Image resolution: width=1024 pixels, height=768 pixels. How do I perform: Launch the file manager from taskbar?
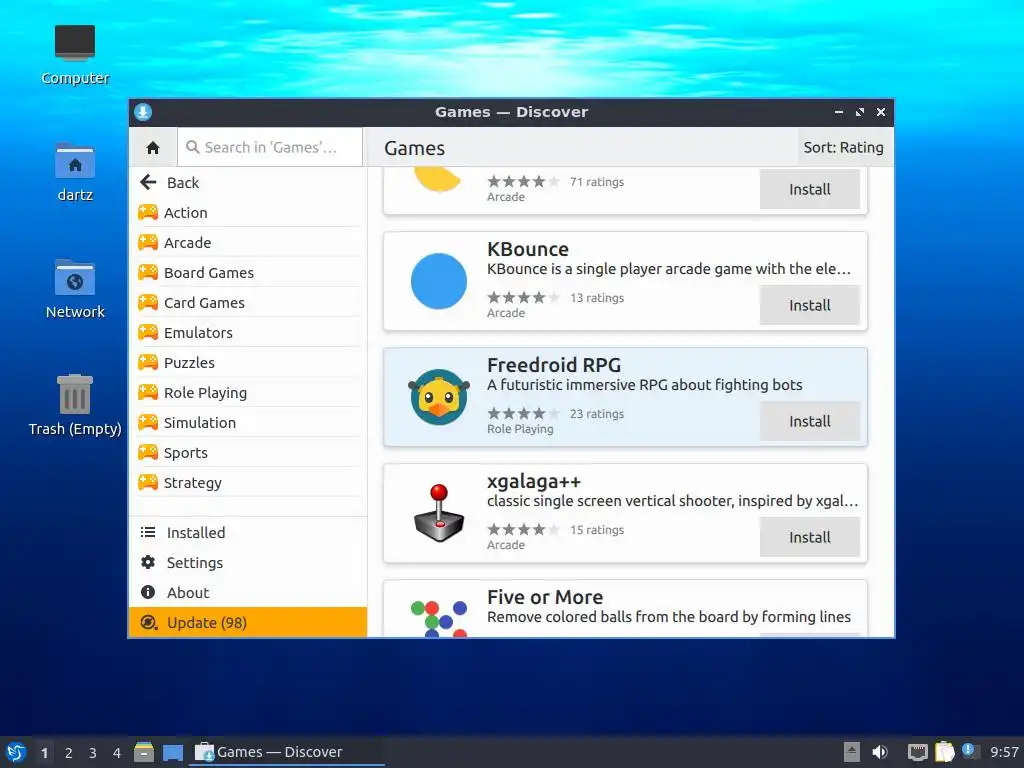click(x=144, y=752)
